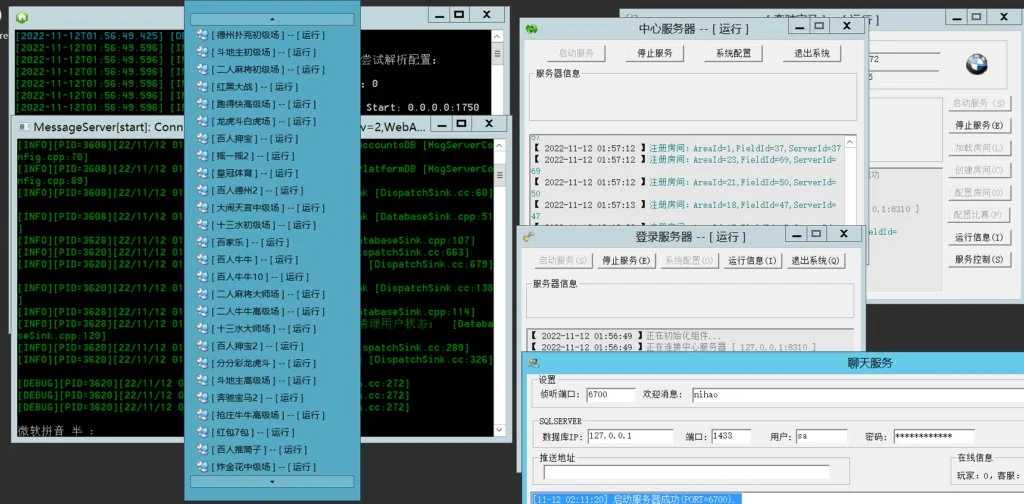Click the 百人牛牛10 server icon
This screenshot has width=1024, height=504.
(x=202, y=277)
